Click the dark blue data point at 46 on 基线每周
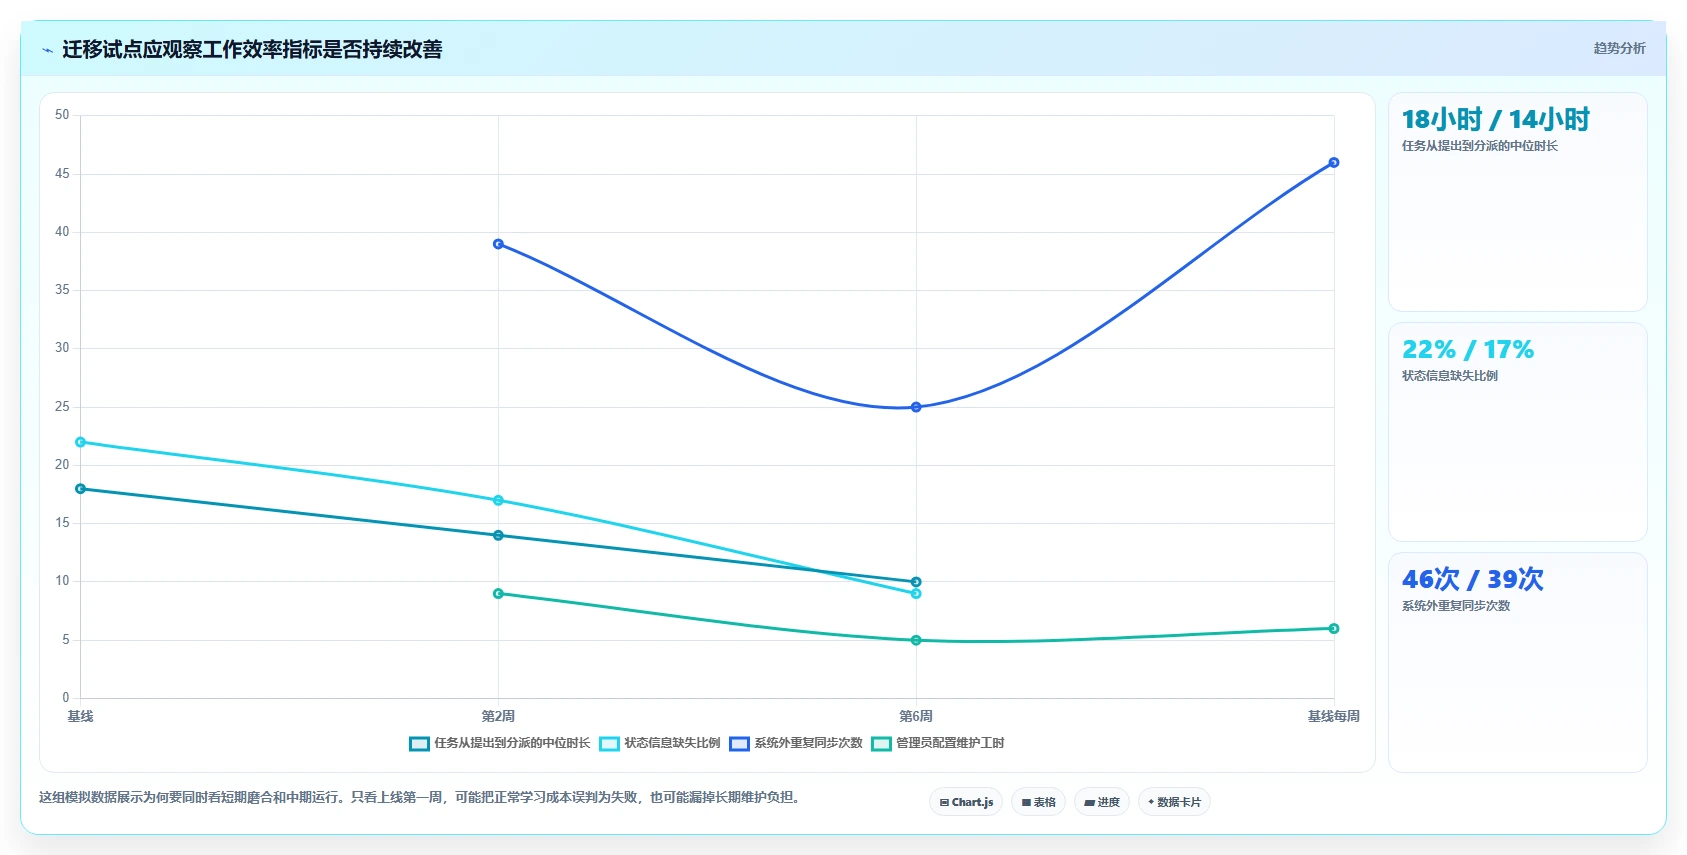The image size is (1687, 855). coord(1334,162)
